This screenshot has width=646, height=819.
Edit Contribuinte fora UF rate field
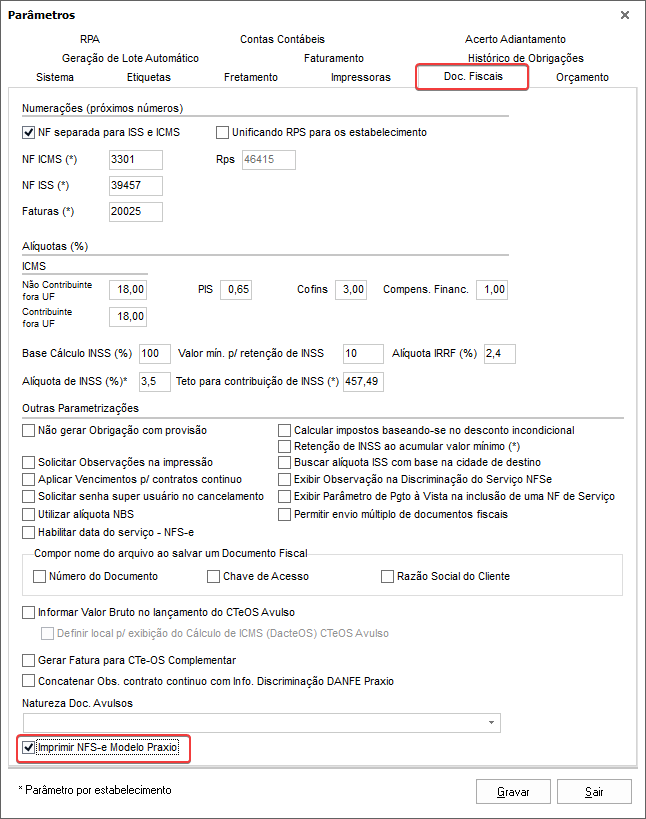[x=128, y=317]
